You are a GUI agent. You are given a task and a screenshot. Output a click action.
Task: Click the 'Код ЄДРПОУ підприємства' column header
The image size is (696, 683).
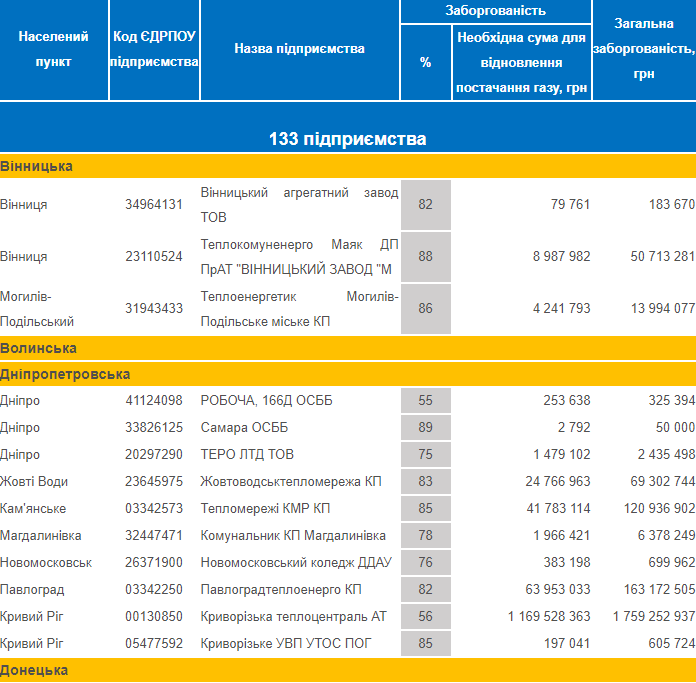(154, 48)
